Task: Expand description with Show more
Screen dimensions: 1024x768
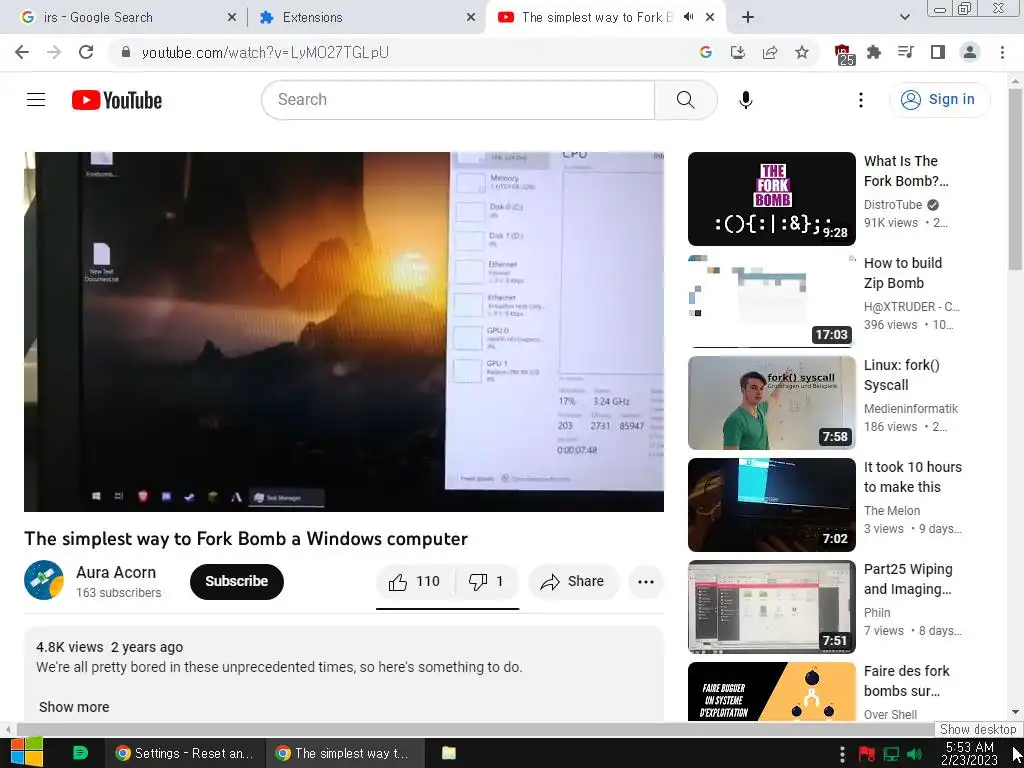Action: 74,707
